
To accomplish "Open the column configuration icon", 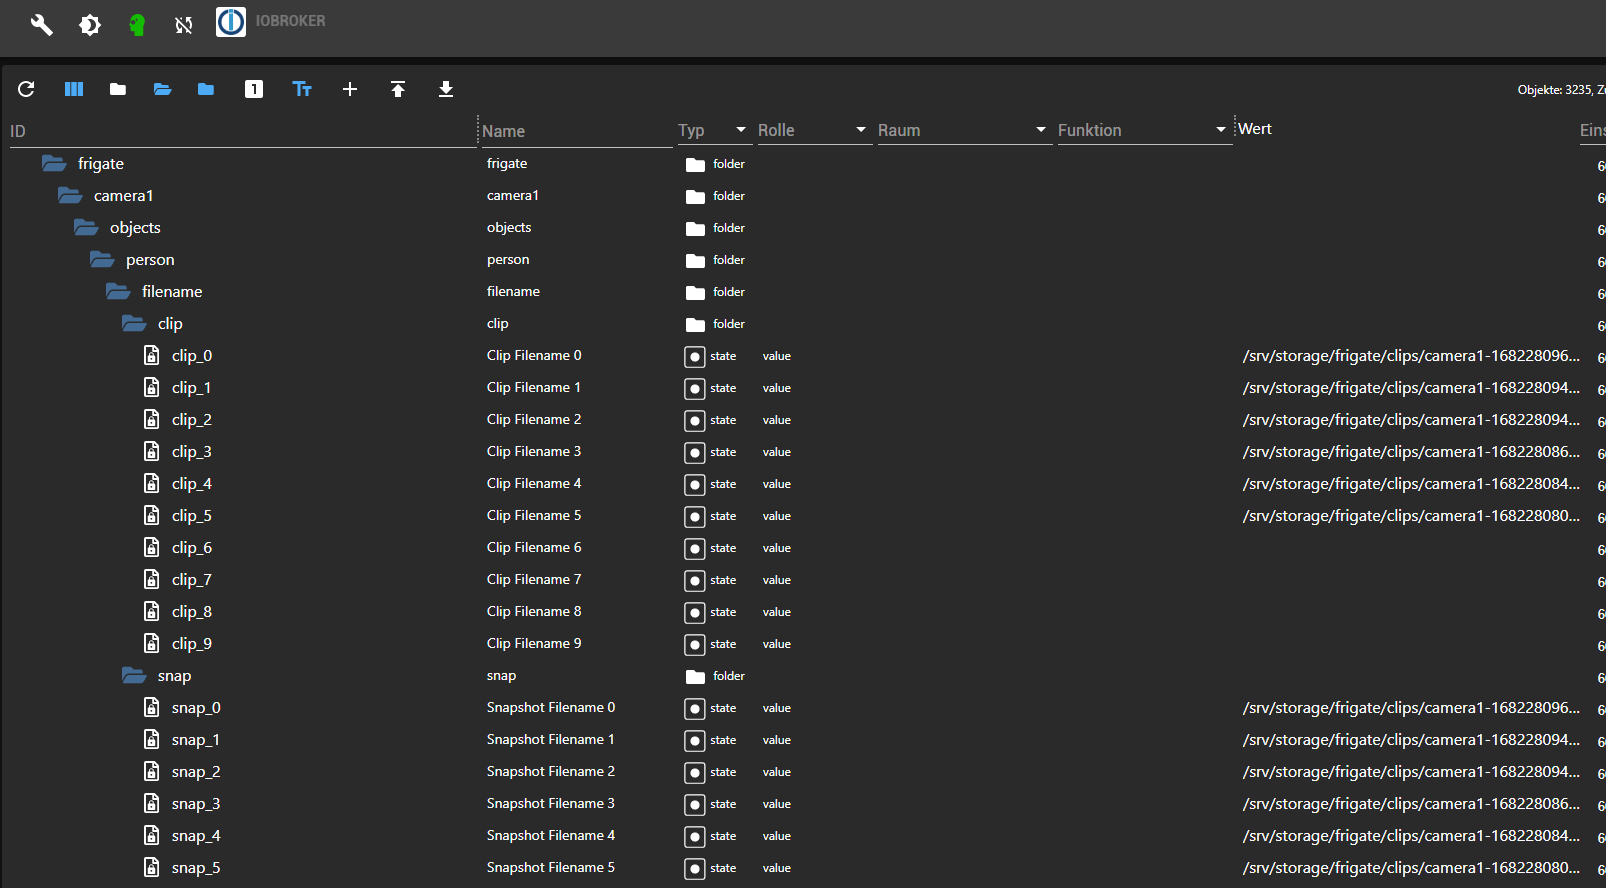I will pyautogui.click(x=74, y=89).
